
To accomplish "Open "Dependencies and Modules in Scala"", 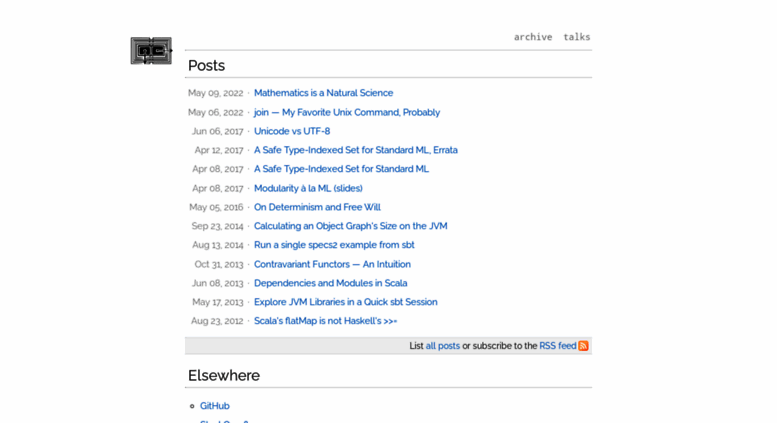I will click(331, 283).
